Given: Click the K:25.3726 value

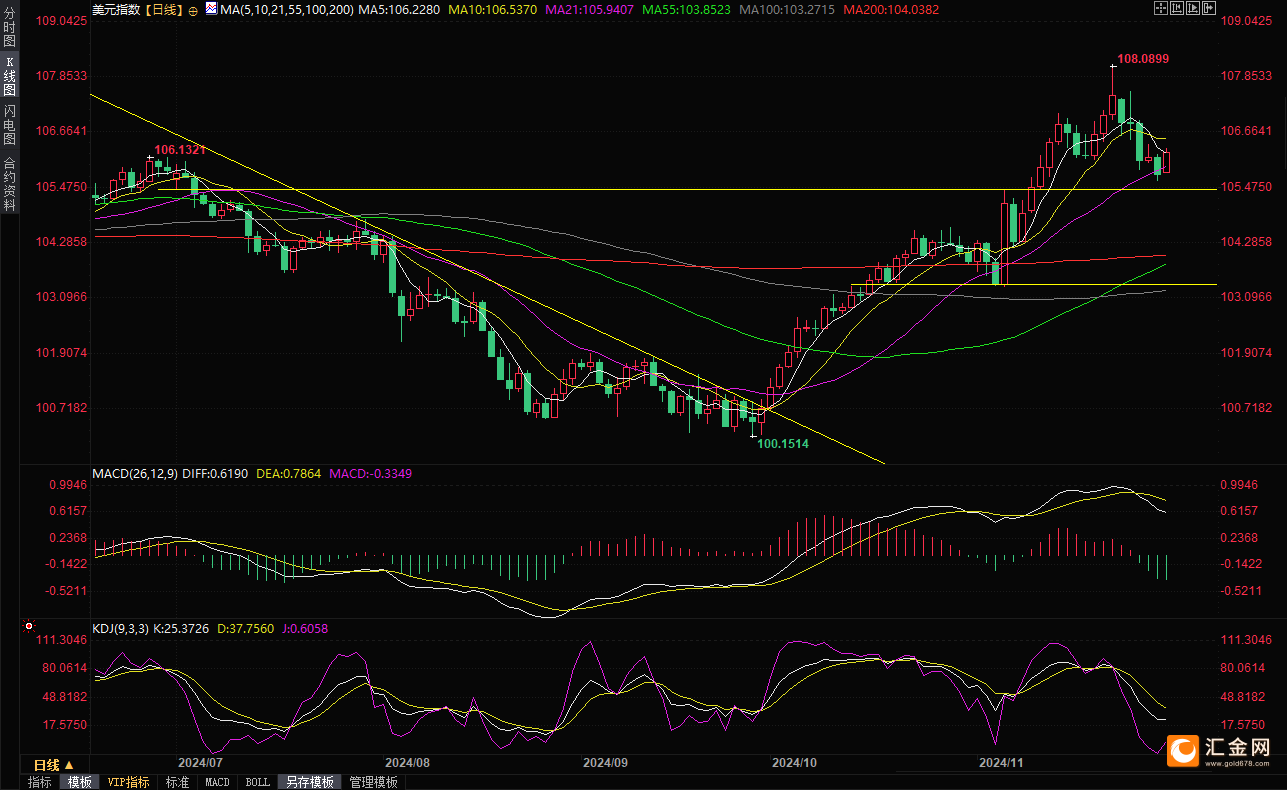Looking at the screenshot, I should coord(182,629).
